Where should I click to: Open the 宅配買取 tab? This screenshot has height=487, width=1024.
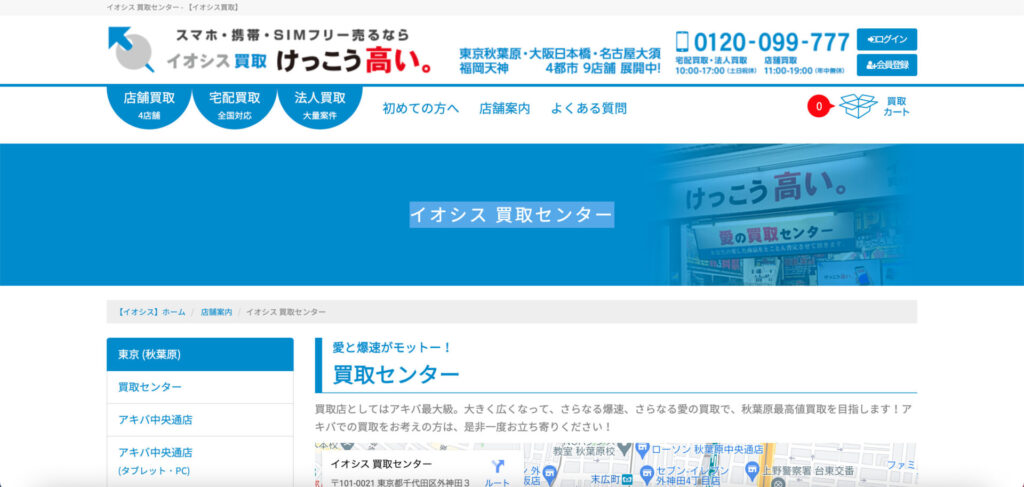point(234,106)
